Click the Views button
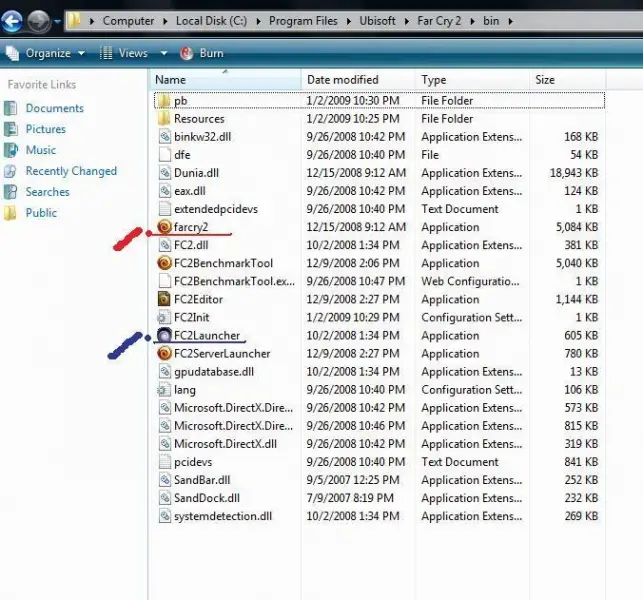Screen dimensions: 643x600 [124, 53]
